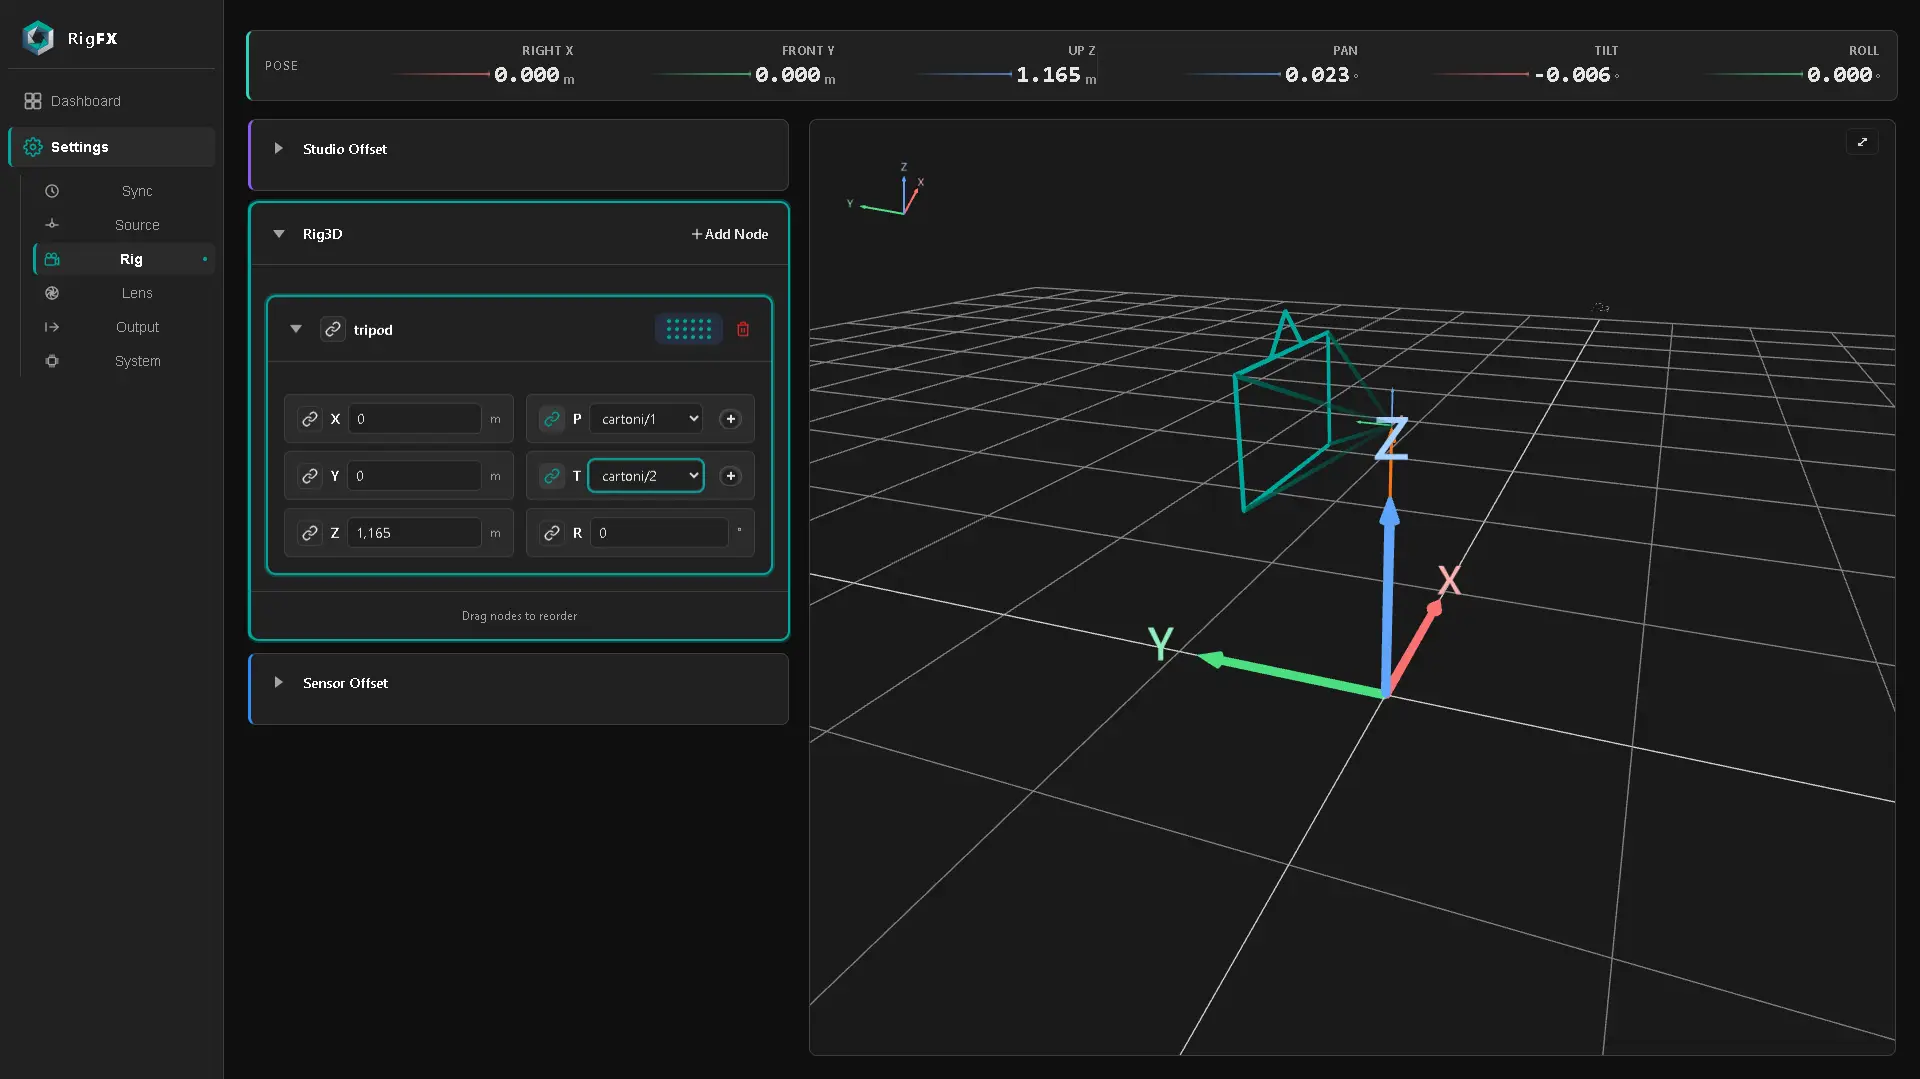
Task: Click the RigFX logo icon
Action: pyautogui.click(x=38, y=38)
